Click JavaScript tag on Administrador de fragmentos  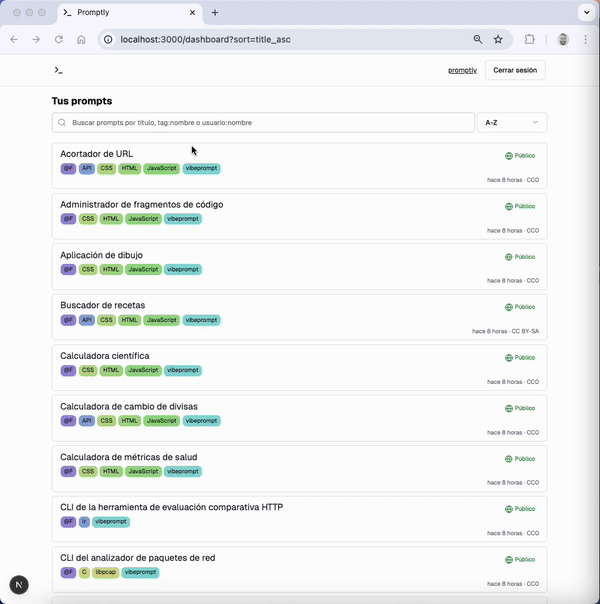point(143,219)
